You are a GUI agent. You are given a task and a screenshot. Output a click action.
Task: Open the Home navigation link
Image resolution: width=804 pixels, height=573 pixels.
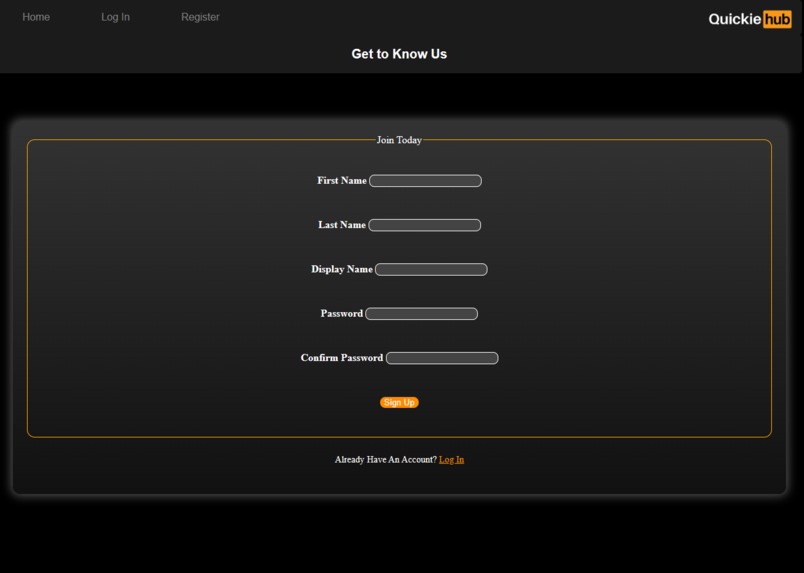pyautogui.click(x=36, y=17)
